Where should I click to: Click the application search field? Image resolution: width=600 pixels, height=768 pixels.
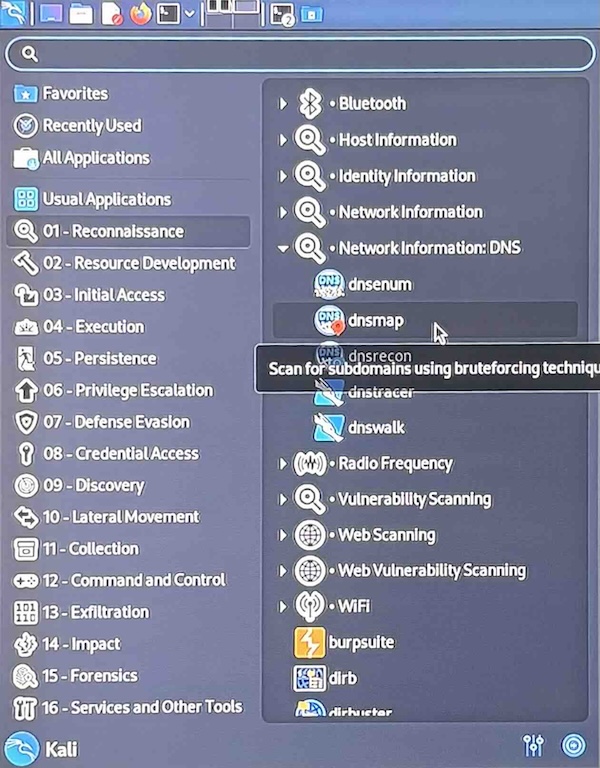click(300, 53)
